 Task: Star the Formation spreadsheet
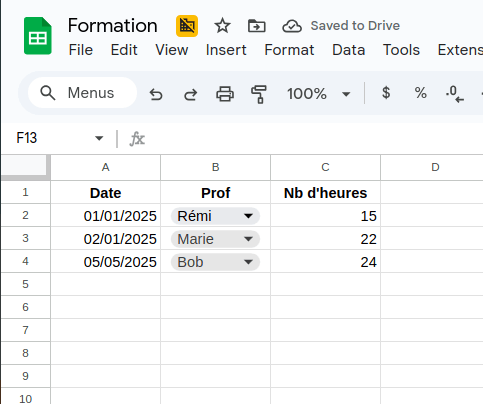(x=222, y=26)
